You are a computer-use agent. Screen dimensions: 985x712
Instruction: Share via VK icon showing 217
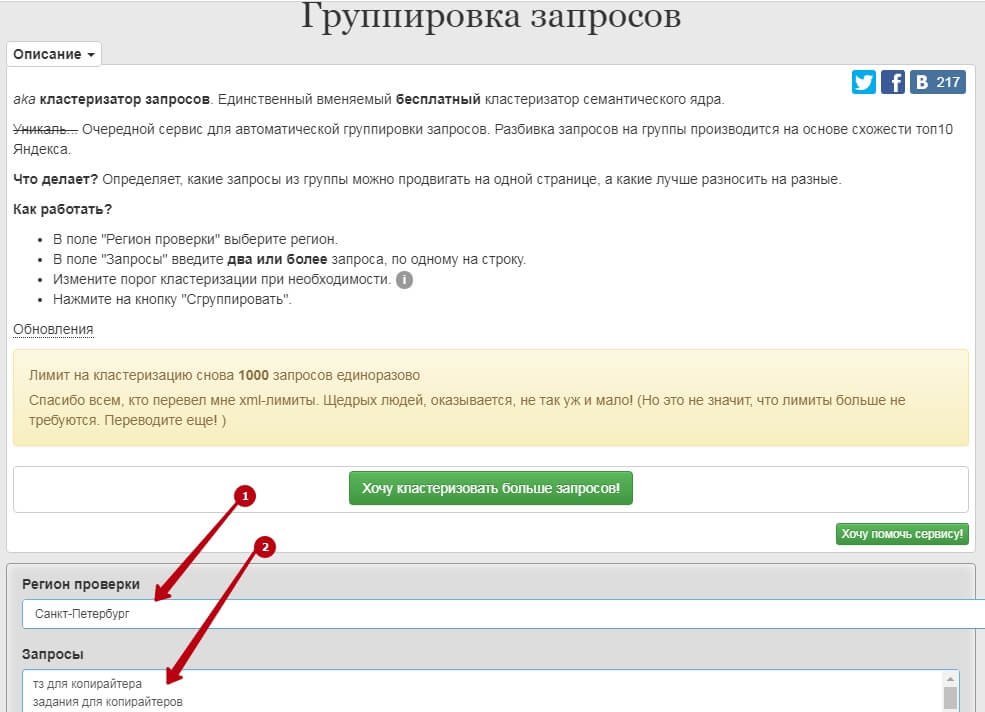pos(937,82)
